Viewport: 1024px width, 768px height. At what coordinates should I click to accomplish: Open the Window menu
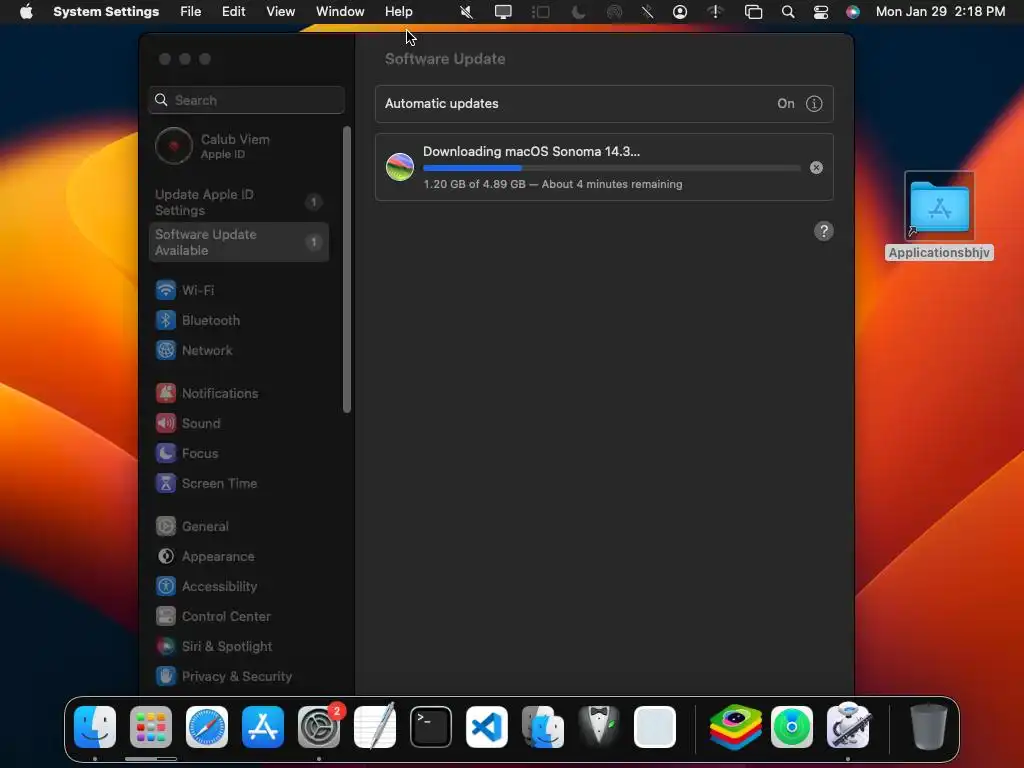(340, 12)
